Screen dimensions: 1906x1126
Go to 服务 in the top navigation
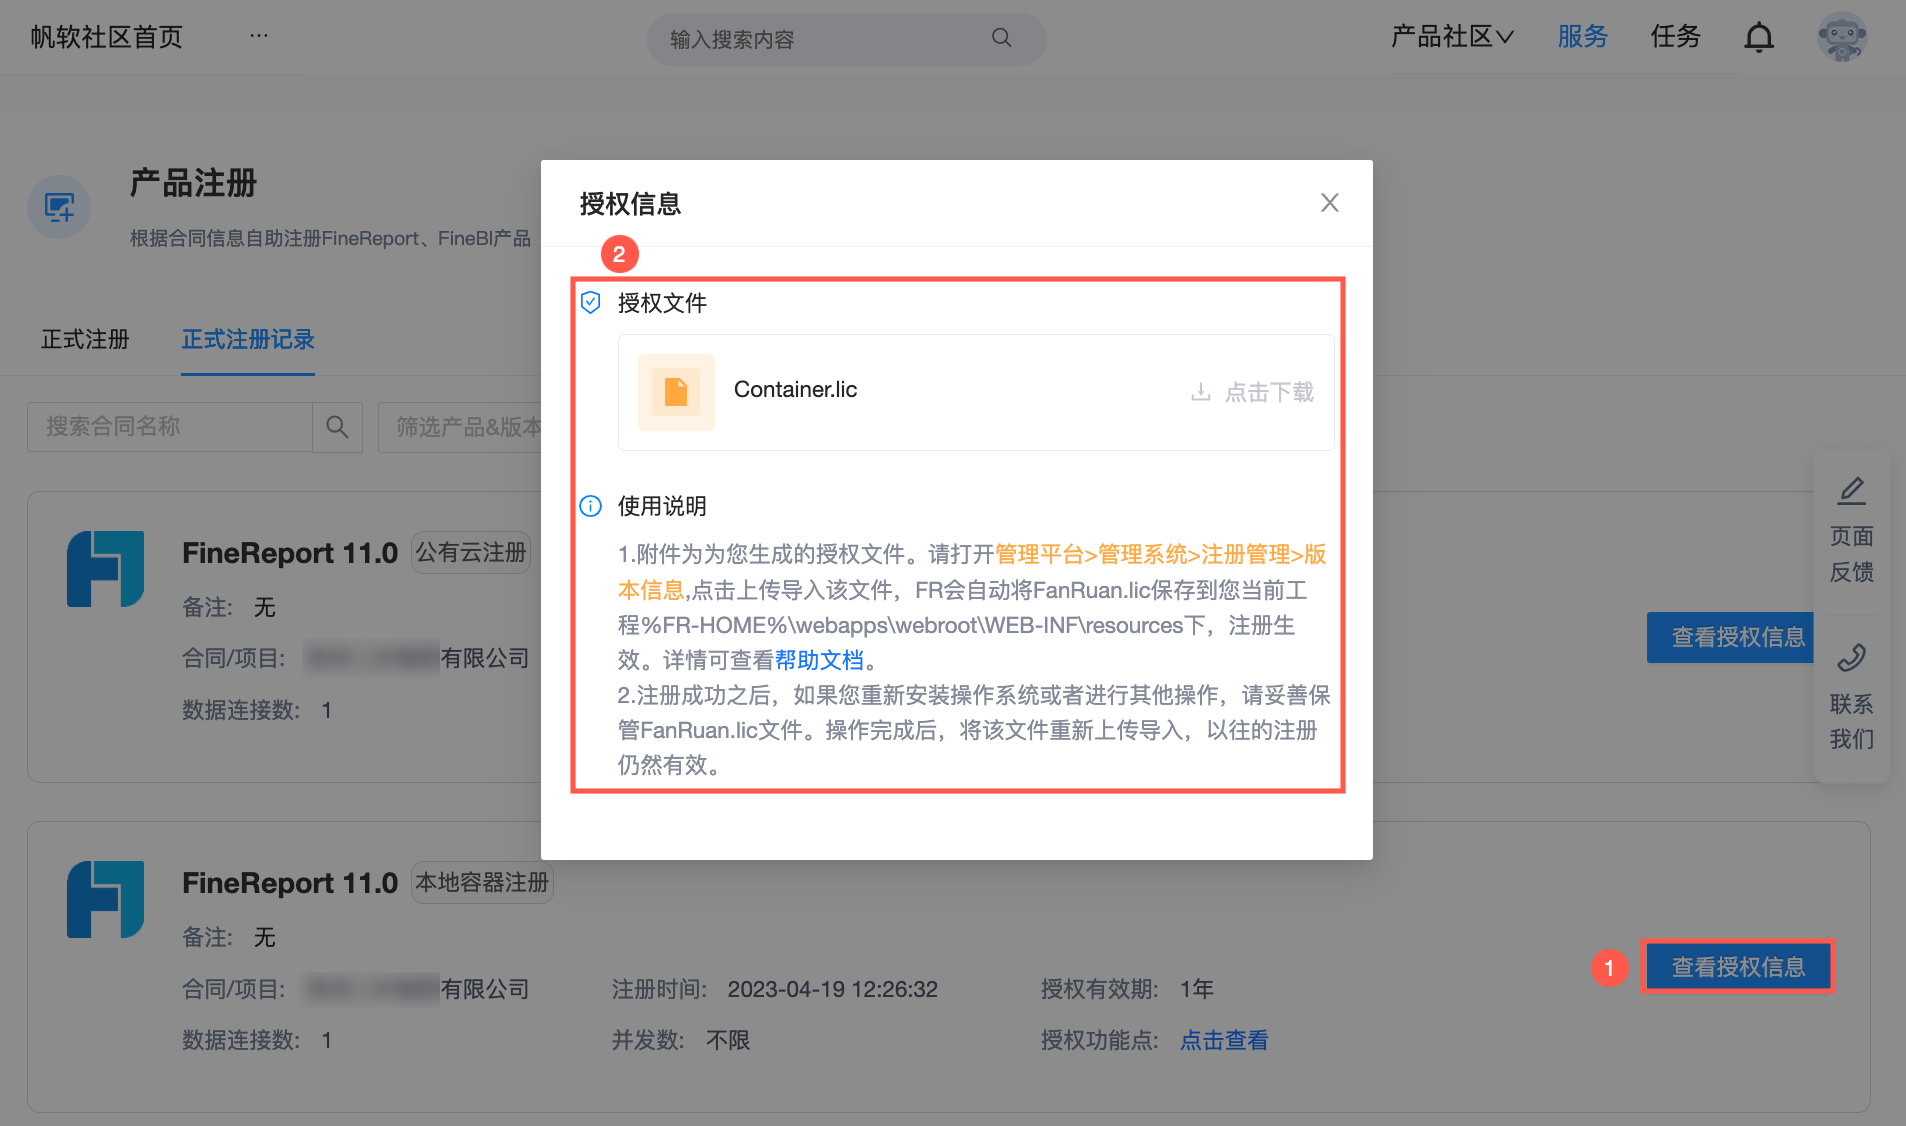(x=1582, y=37)
